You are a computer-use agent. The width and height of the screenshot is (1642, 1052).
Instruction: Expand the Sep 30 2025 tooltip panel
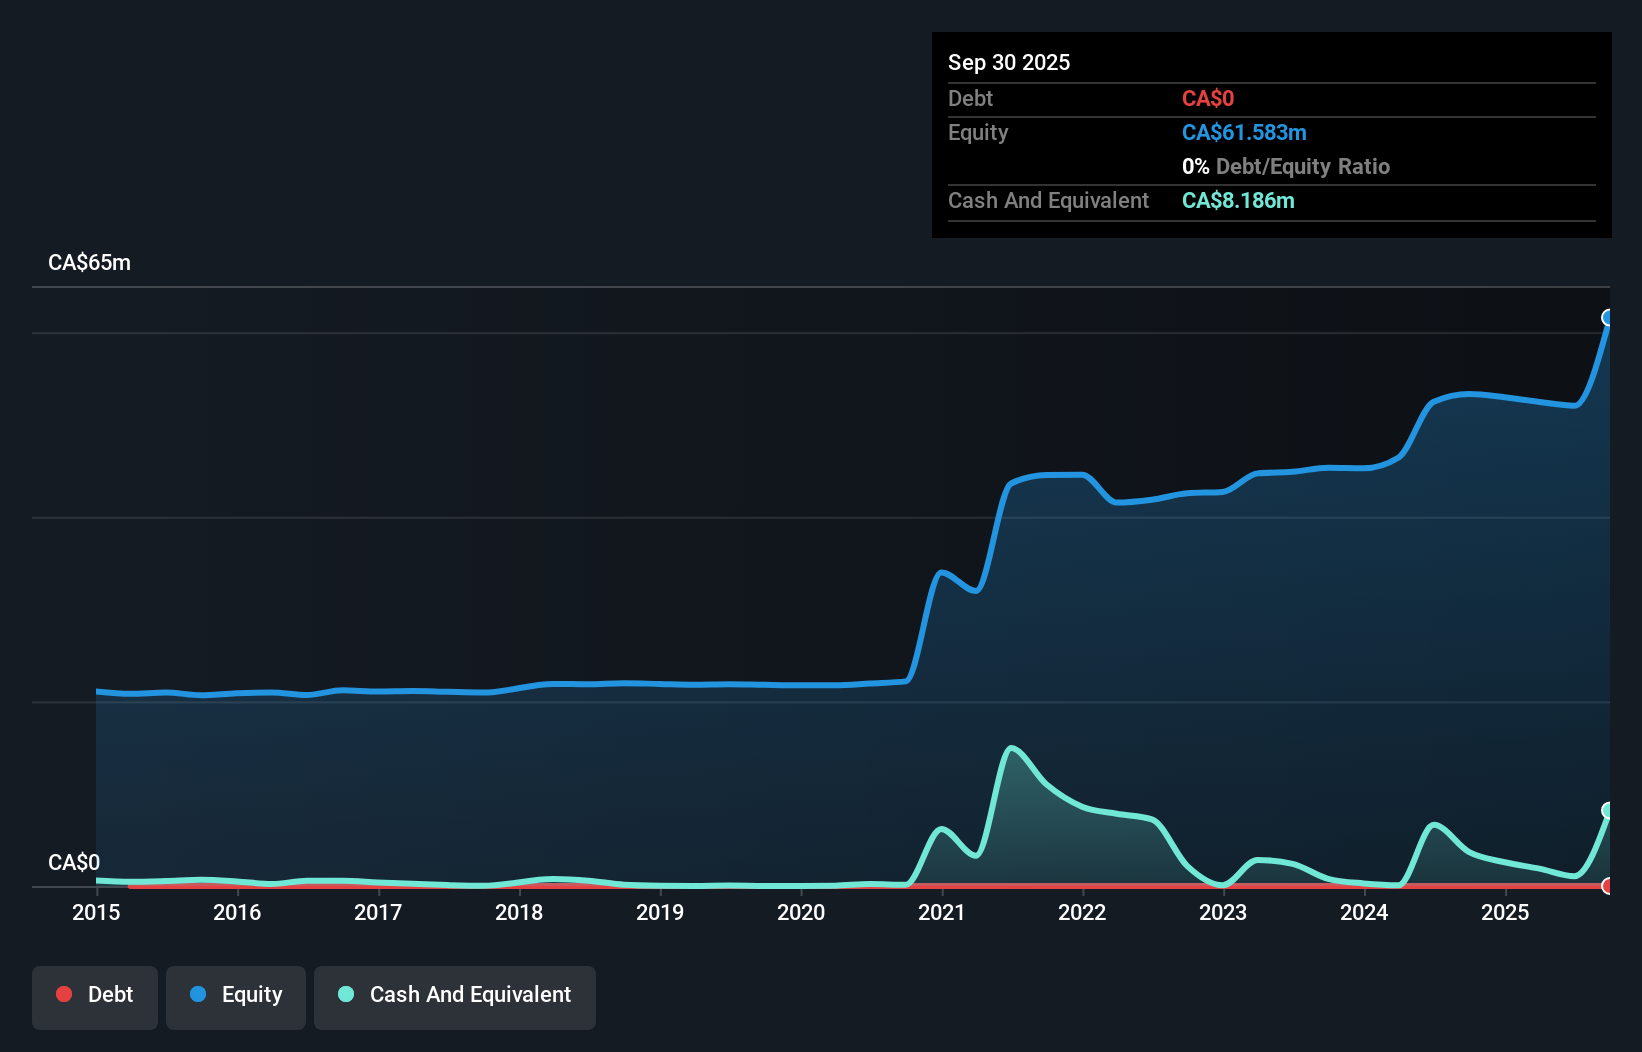1009,62
